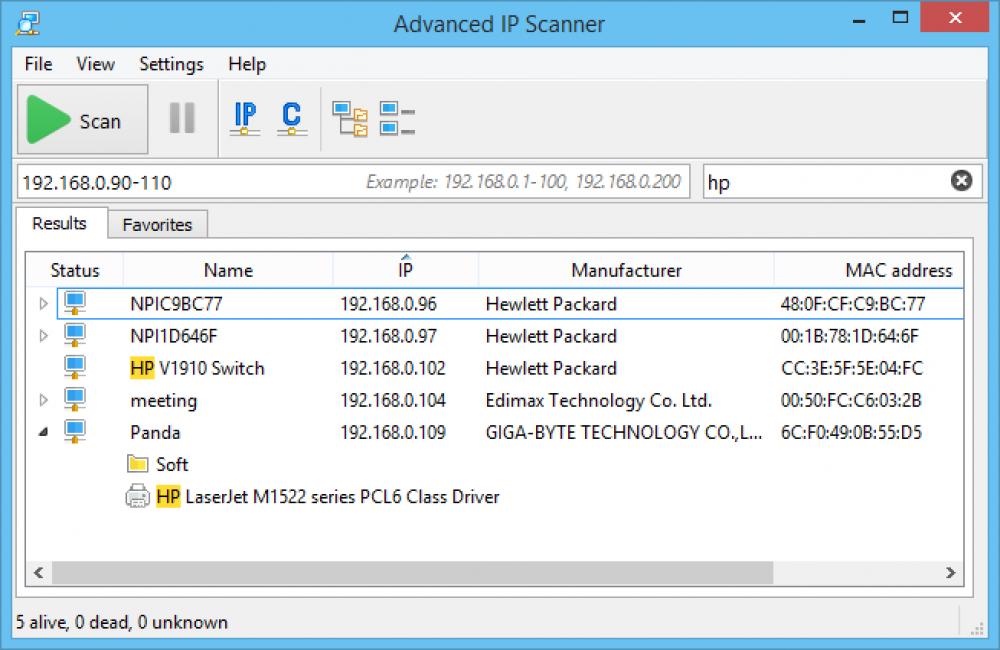
Task: Select the plain list view icon
Action: click(395, 117)
